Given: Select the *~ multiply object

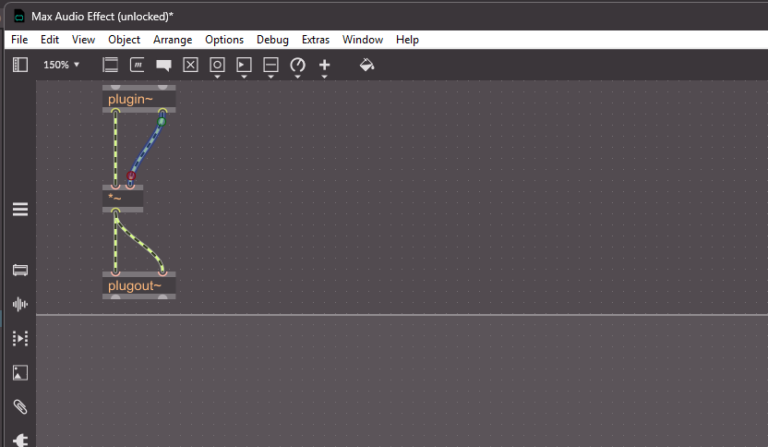Looking at the screenshot, I should tap(123, 198).
